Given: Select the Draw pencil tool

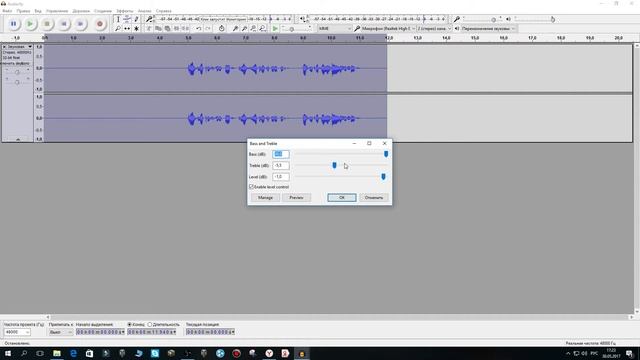Looking at the screenshot, I should (x=136, y=19).
